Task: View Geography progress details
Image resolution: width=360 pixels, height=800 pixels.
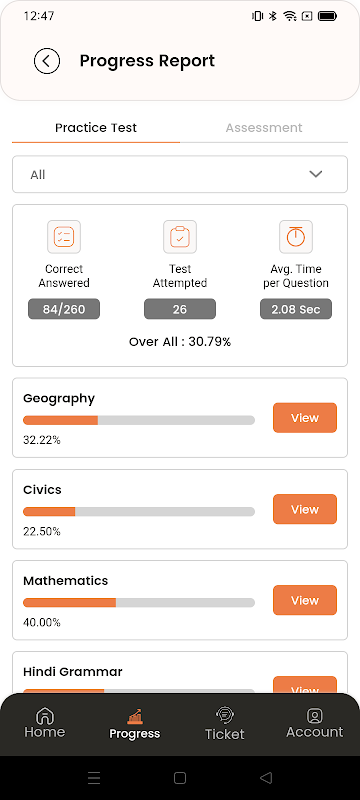Action: coord(305,418)
